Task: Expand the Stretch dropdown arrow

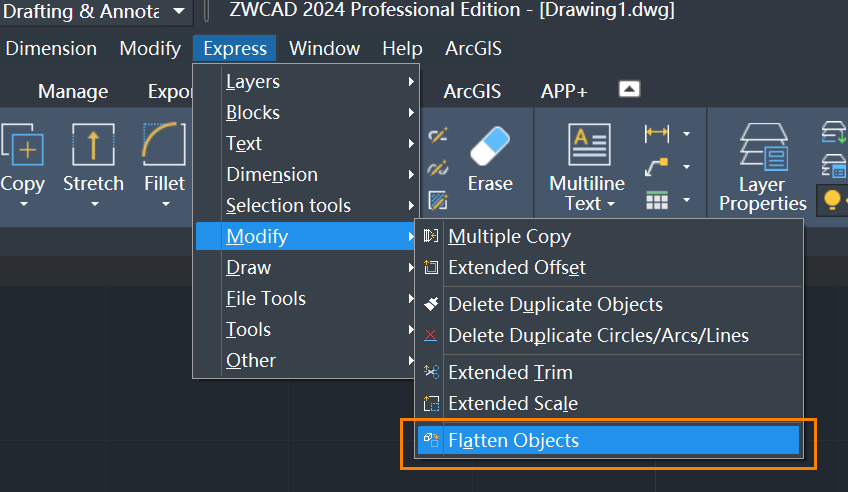Action: (x=95, y=204)
